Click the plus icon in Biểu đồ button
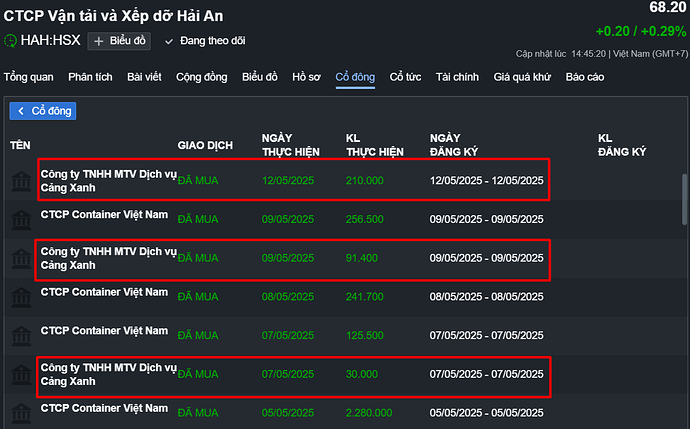Screen dimensions: 690x429 point(99,41)
